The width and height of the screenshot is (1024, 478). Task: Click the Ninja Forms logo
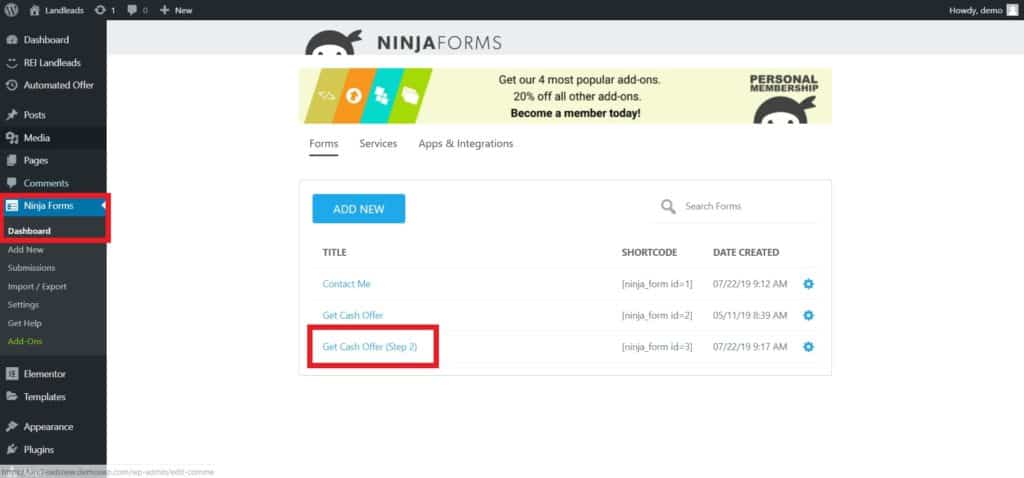pyautogui.click(x=403, y=42)
